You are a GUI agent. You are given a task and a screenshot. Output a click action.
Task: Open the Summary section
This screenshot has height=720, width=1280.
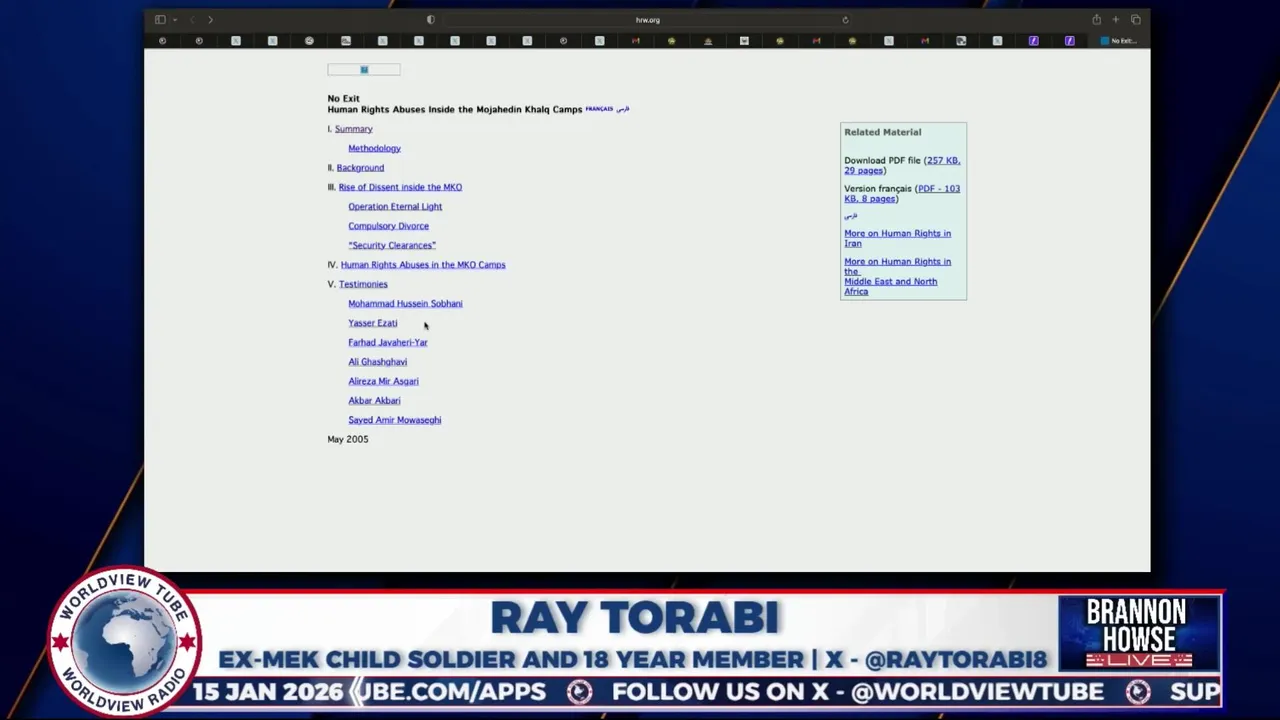coord(353,129)
